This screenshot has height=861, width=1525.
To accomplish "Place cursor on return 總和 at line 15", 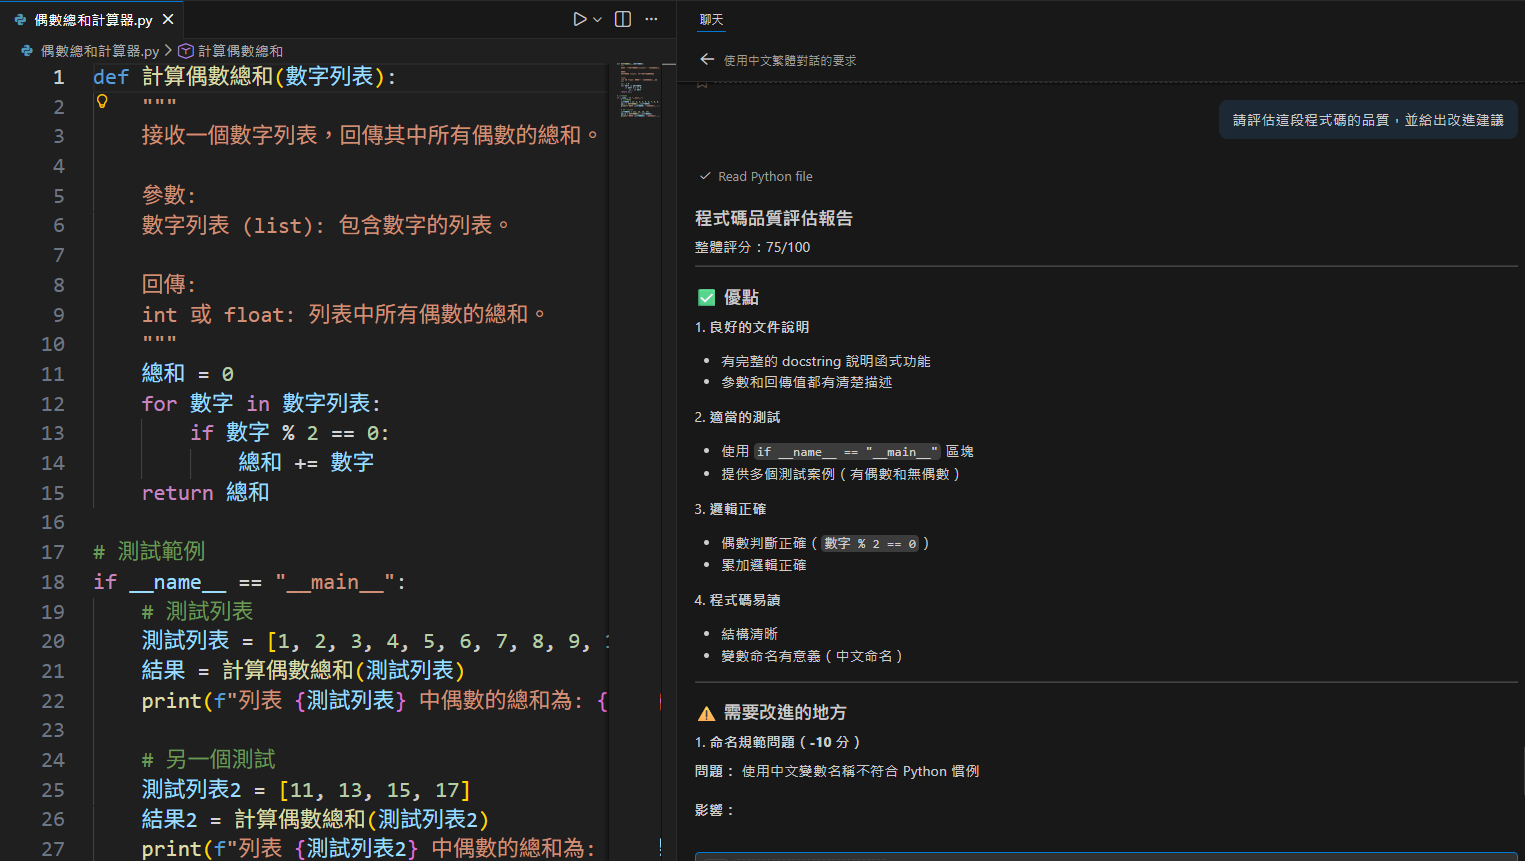I will tap(205, 492).
